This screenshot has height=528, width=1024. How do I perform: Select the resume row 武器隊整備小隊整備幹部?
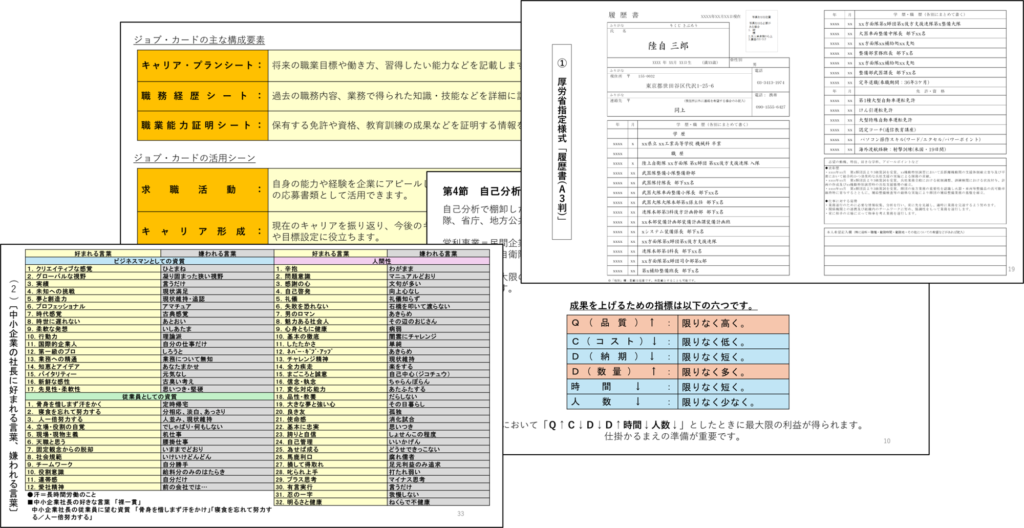coord(698,173)
